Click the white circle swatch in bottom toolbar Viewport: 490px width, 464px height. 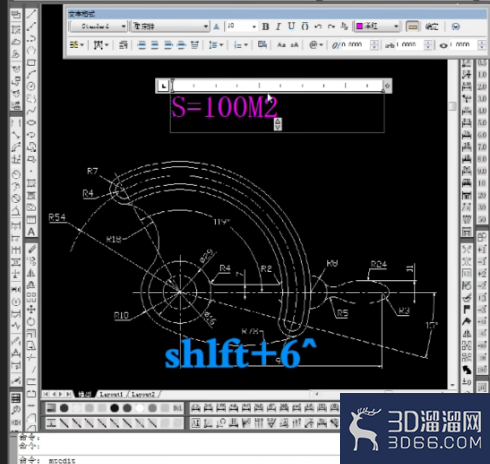(140, 408)
